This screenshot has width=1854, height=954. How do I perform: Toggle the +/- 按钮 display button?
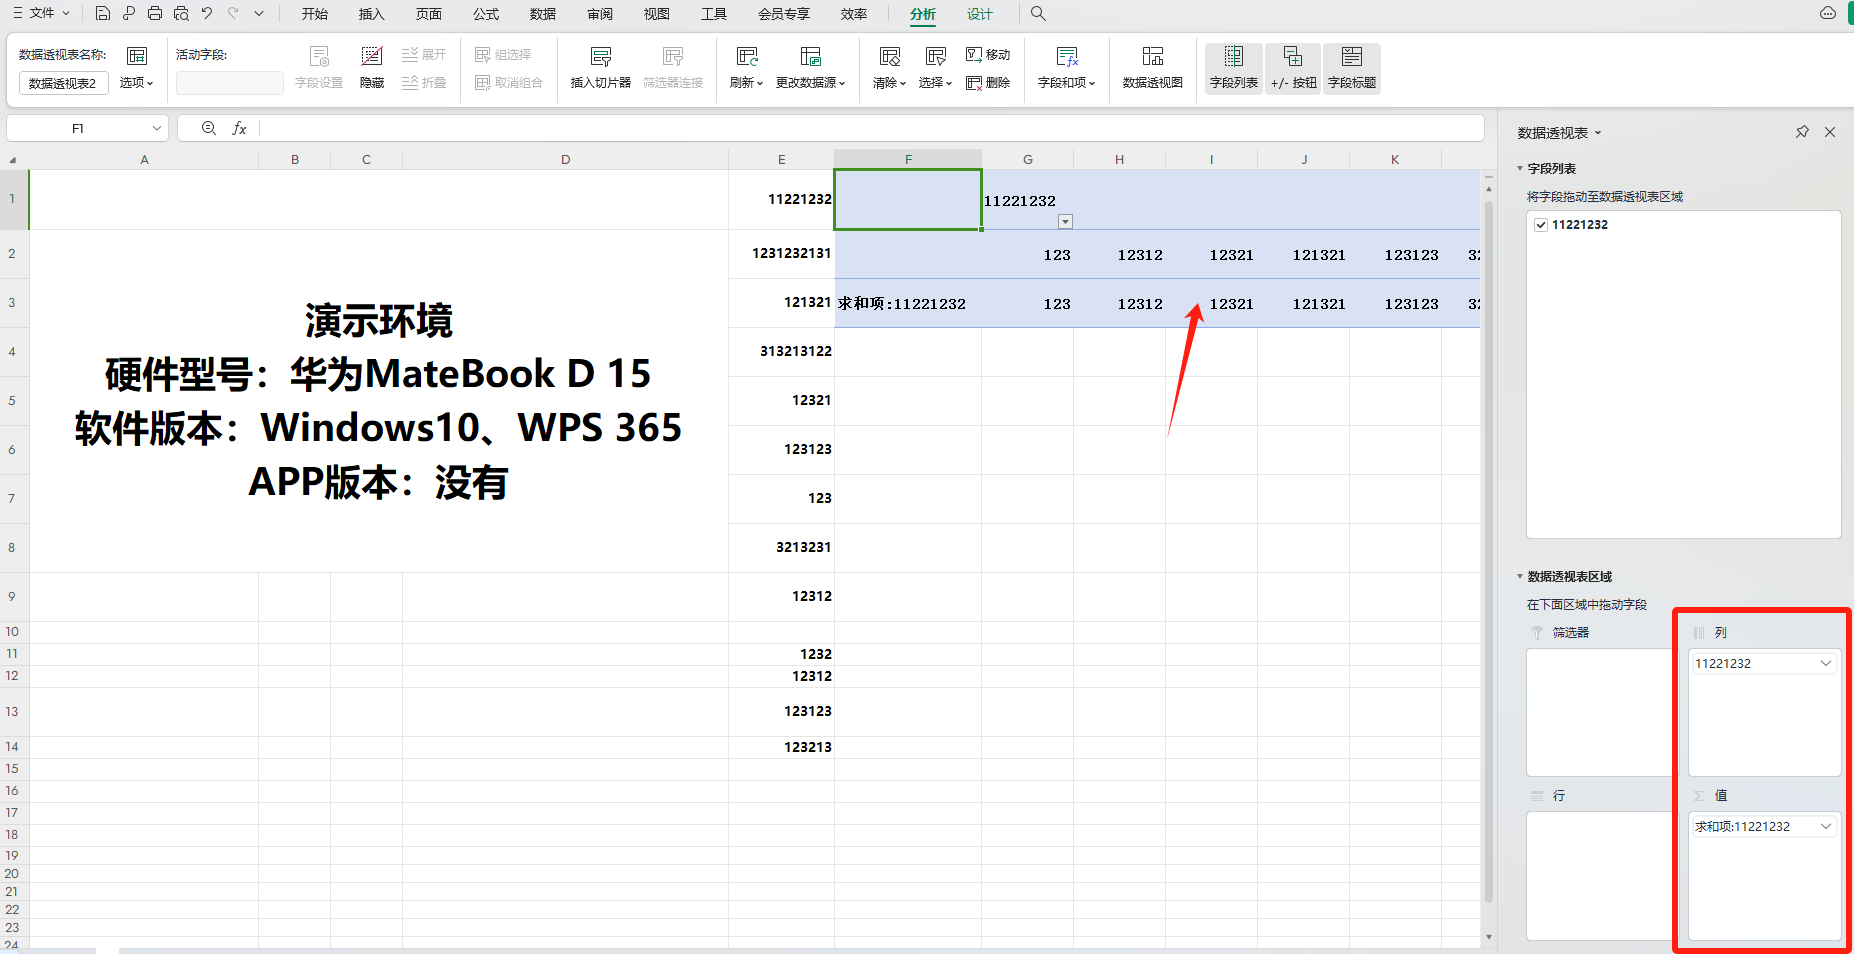click(1293, 68)
